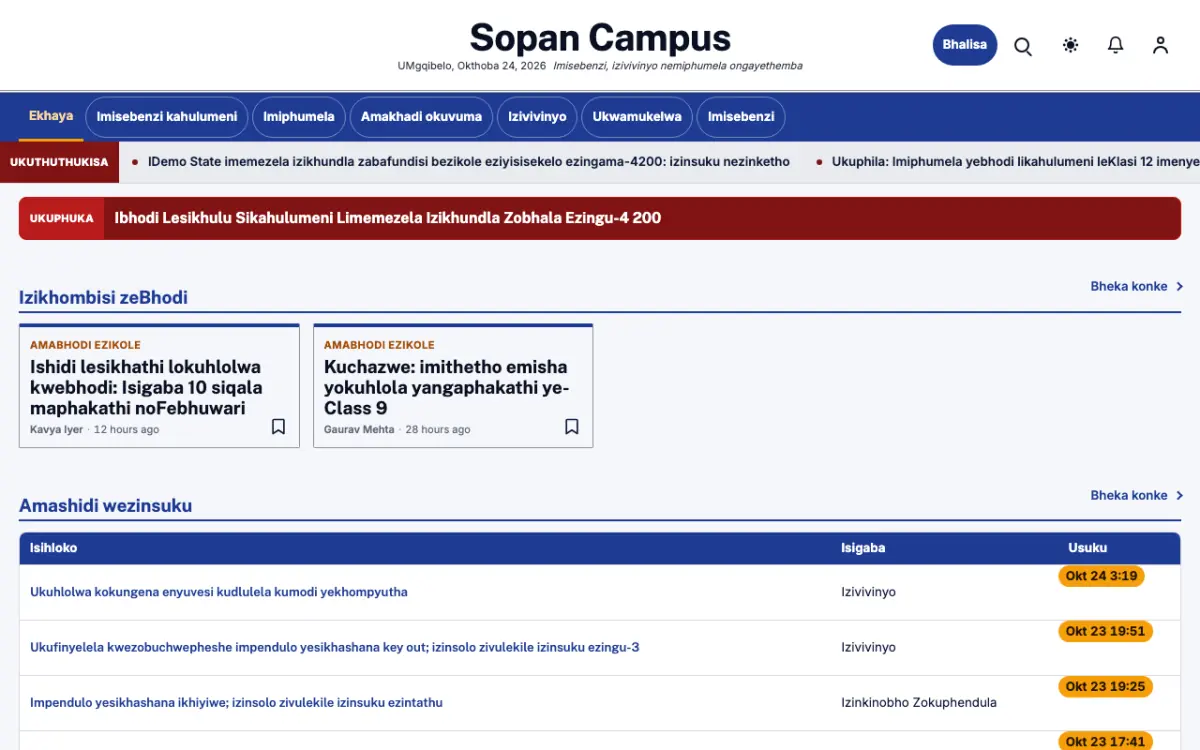This screenshot has width=1200, height=750.
Task: Click the 28 hours ago timestamp
Action: 438,430
